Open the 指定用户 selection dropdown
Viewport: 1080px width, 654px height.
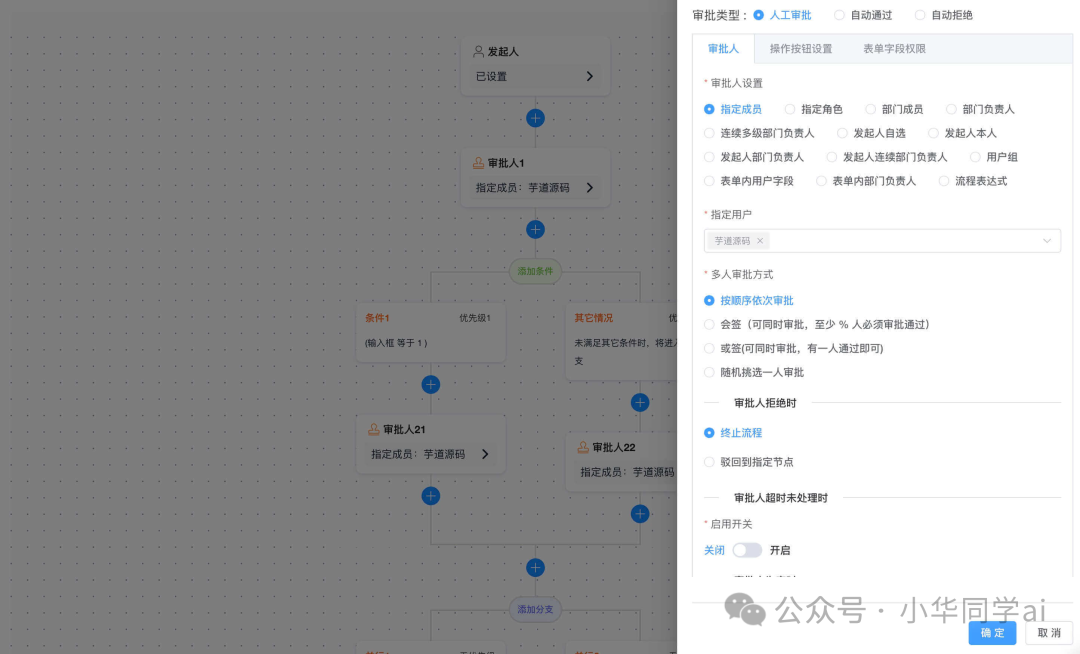1046,240
